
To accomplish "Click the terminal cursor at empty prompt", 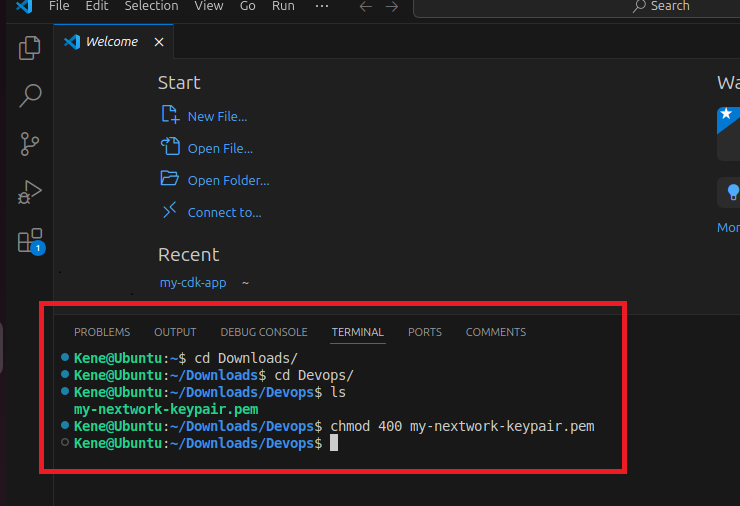I will (334, 443).
